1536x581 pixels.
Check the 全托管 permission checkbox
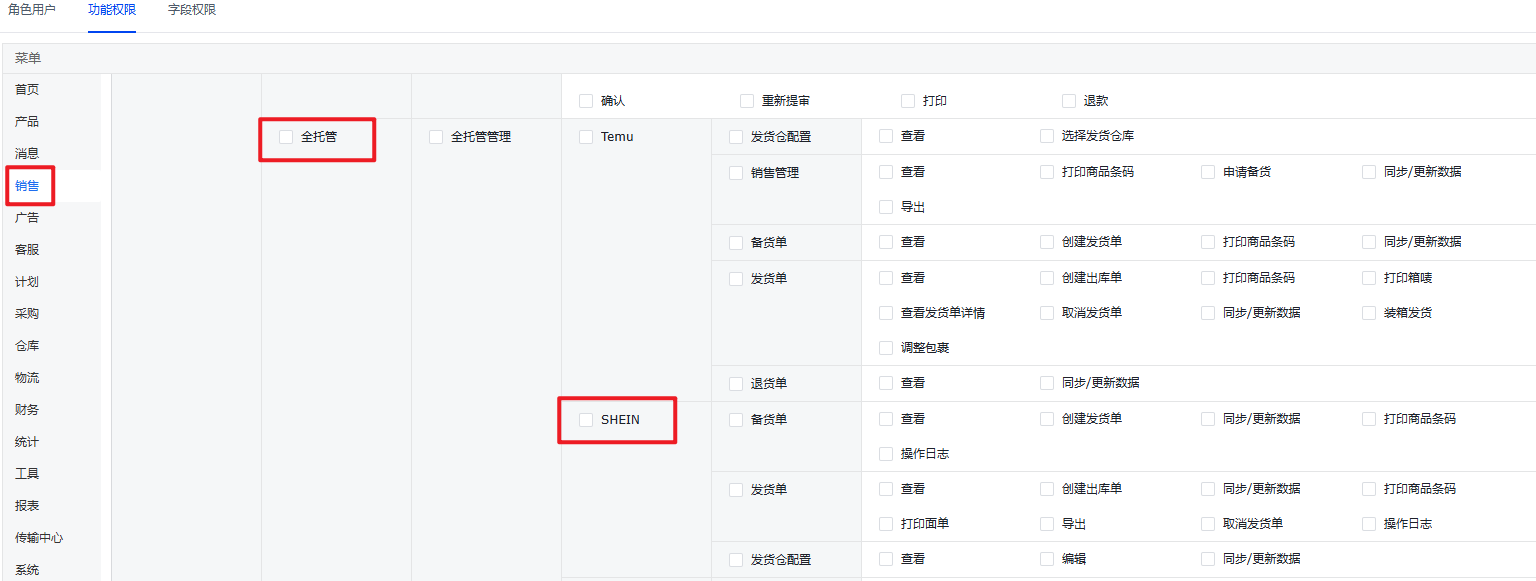coord(286,136)
